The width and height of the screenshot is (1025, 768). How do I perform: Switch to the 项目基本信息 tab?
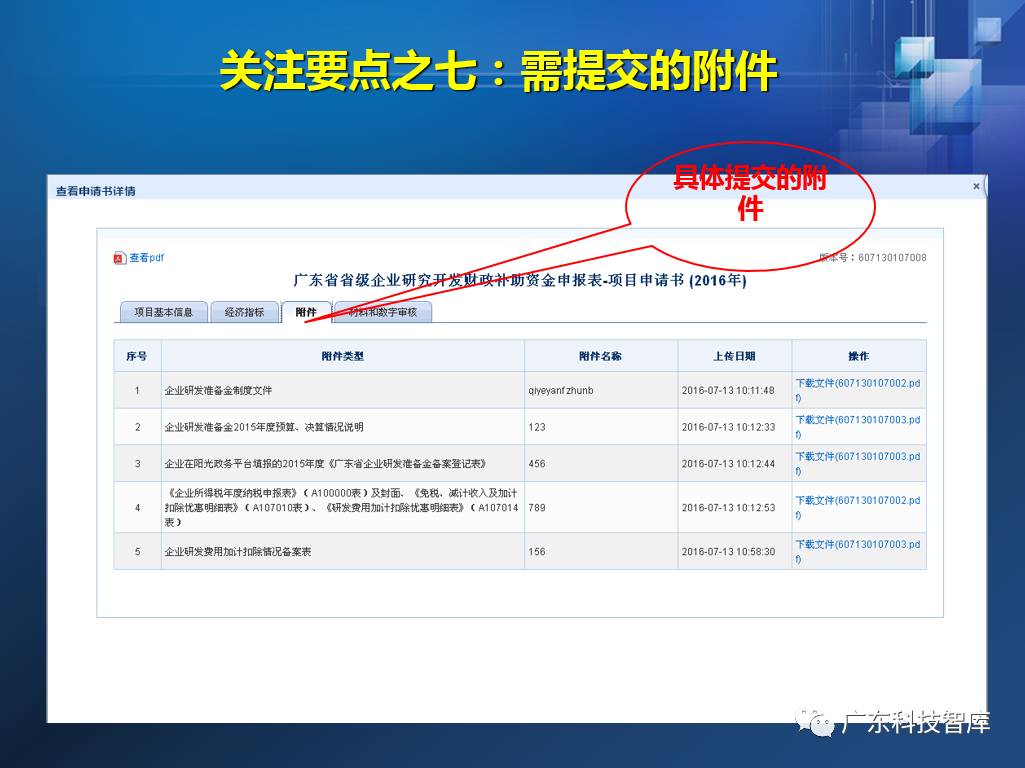(163, 312)
